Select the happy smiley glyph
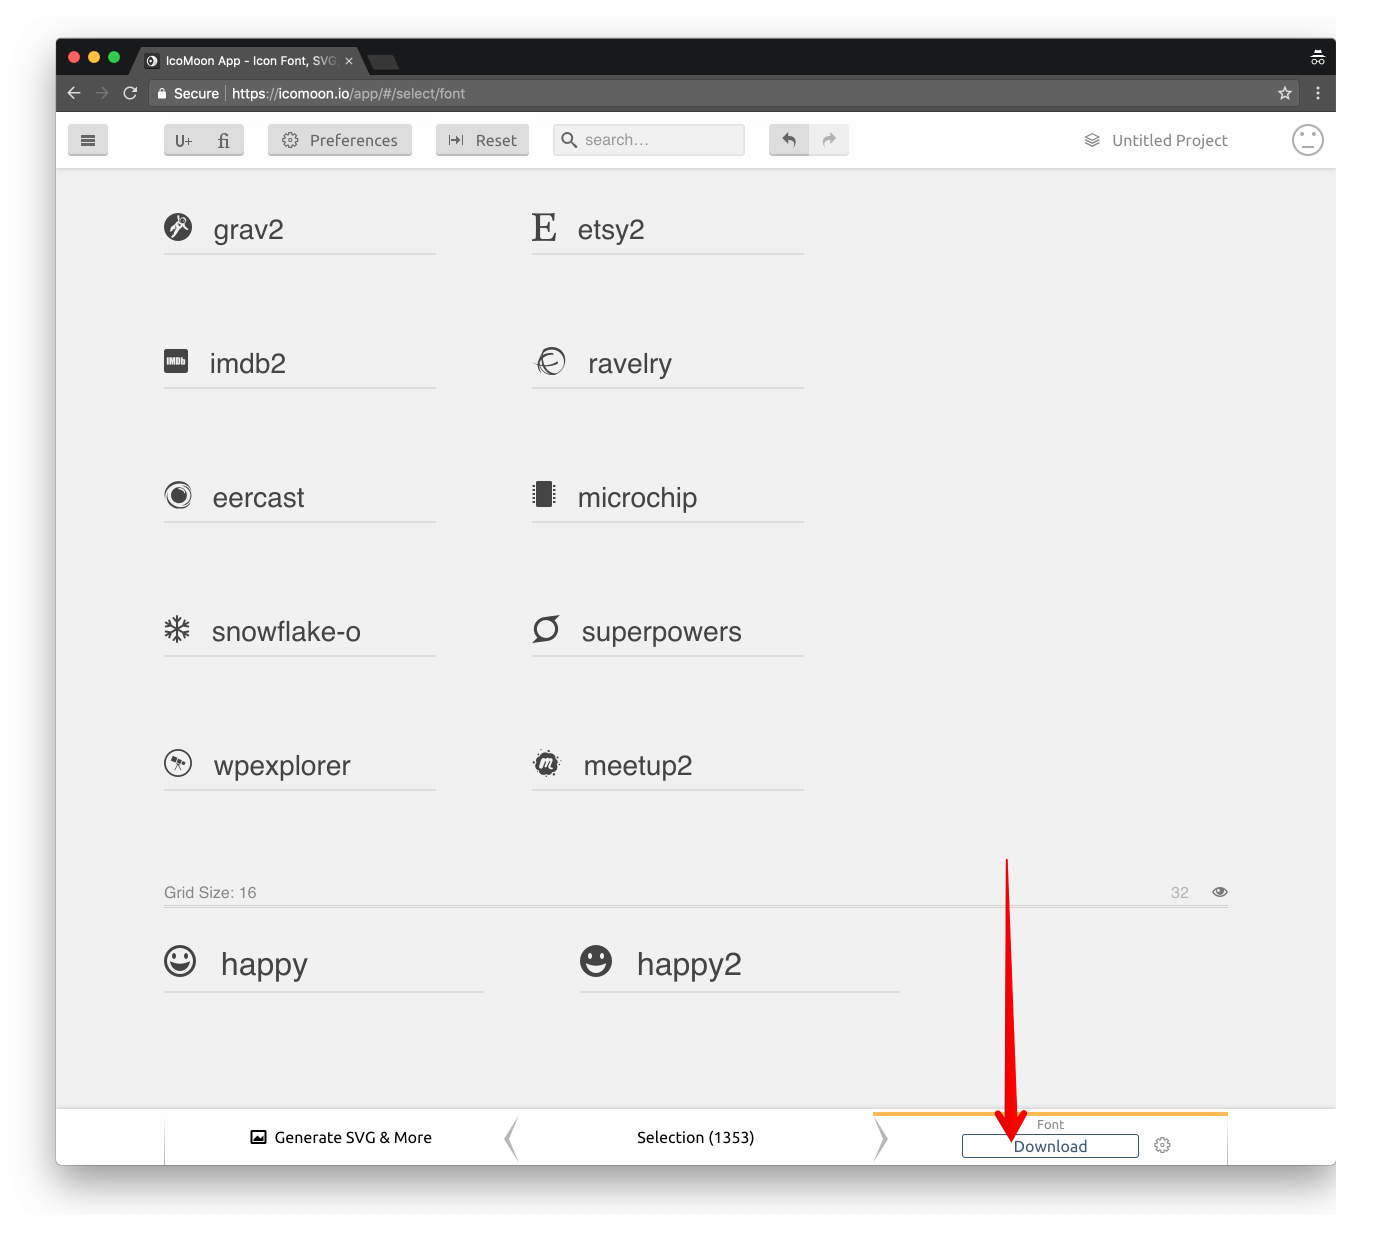The width and height of the screenshot is (1392, 1239). tap(180, 961)
